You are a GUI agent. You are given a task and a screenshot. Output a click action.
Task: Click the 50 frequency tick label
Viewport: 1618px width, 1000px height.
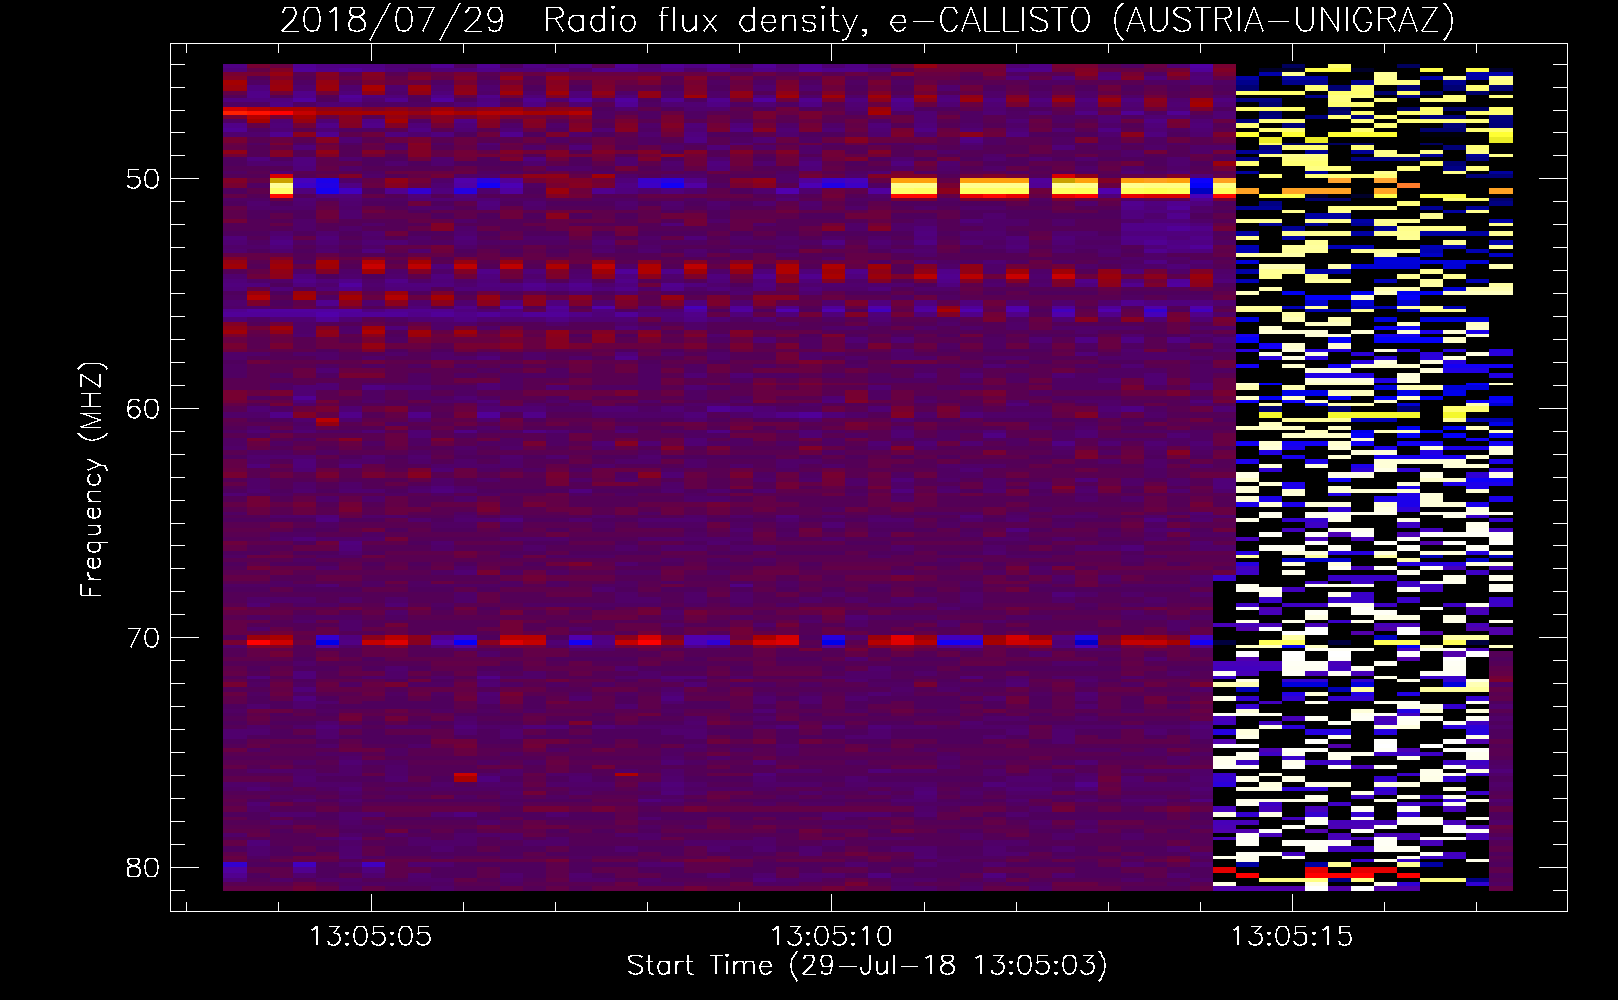point(143,180)
